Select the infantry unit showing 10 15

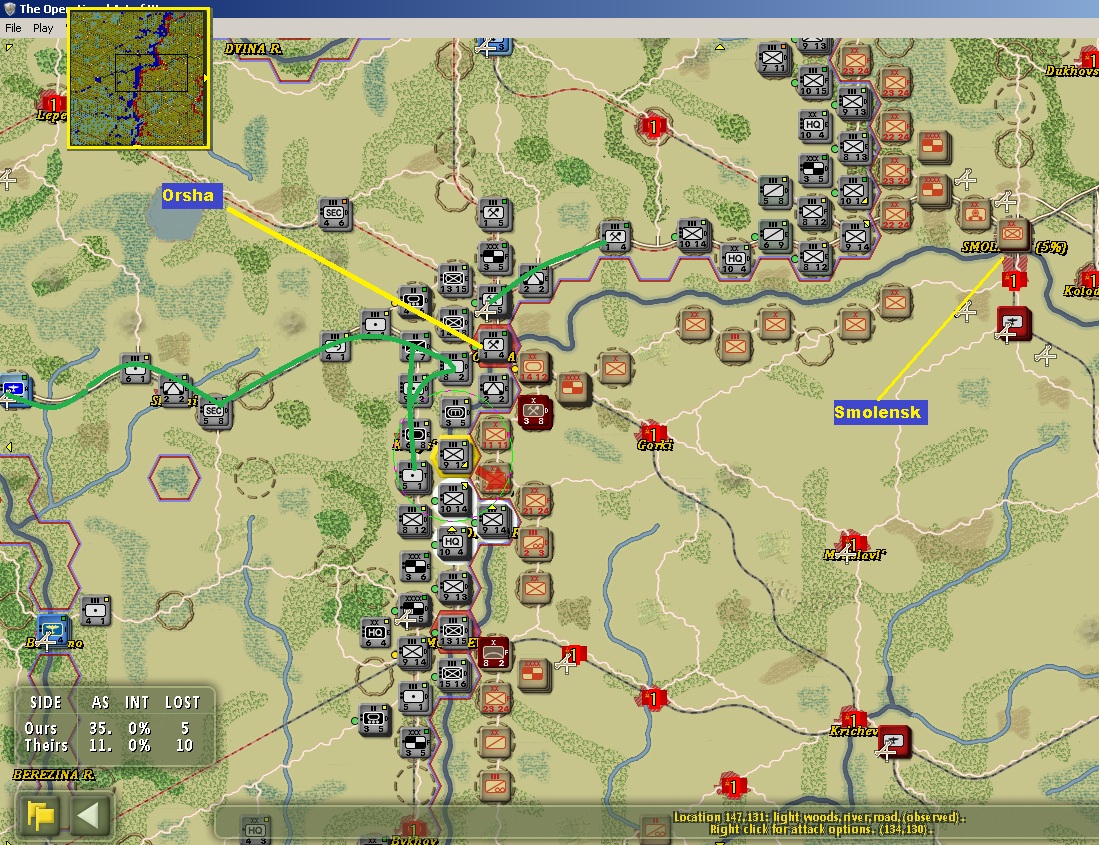pyautogui.click(x=814, y=81)
